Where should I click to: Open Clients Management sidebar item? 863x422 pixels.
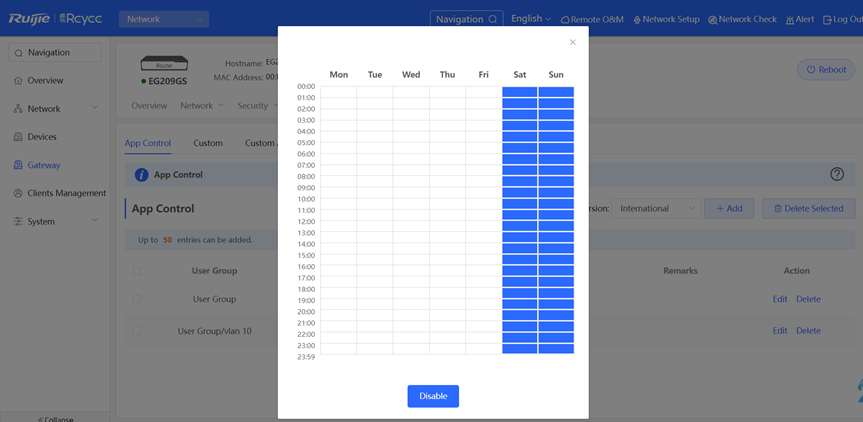66,193
